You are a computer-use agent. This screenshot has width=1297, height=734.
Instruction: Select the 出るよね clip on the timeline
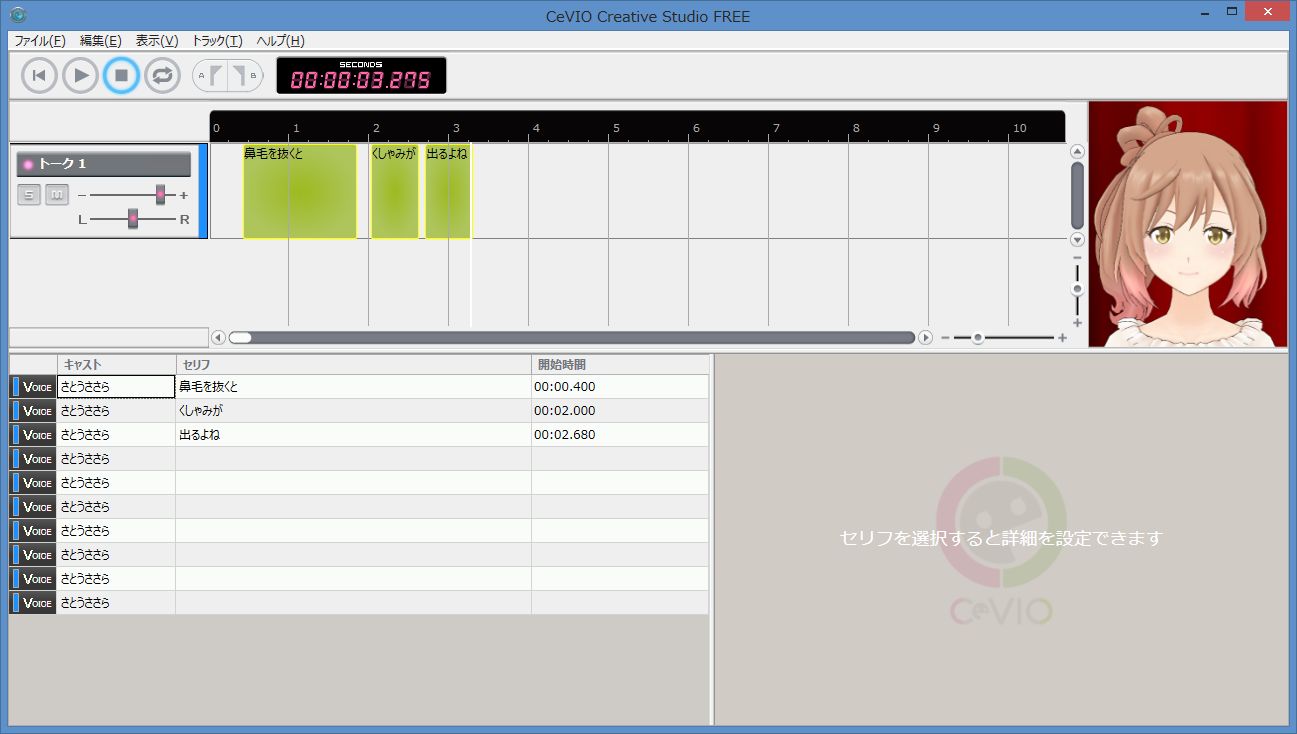(448, 192)
